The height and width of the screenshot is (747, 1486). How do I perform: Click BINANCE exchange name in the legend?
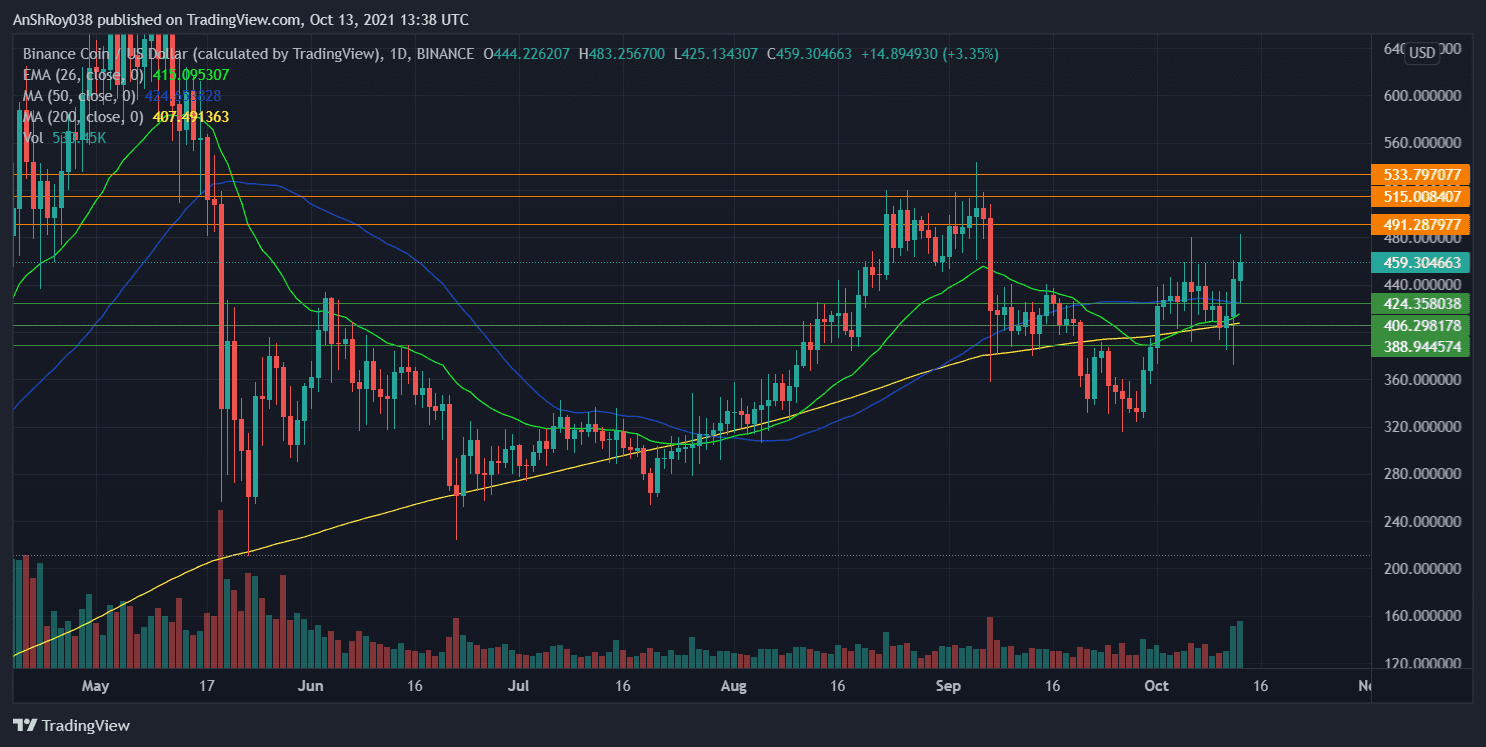447,53
